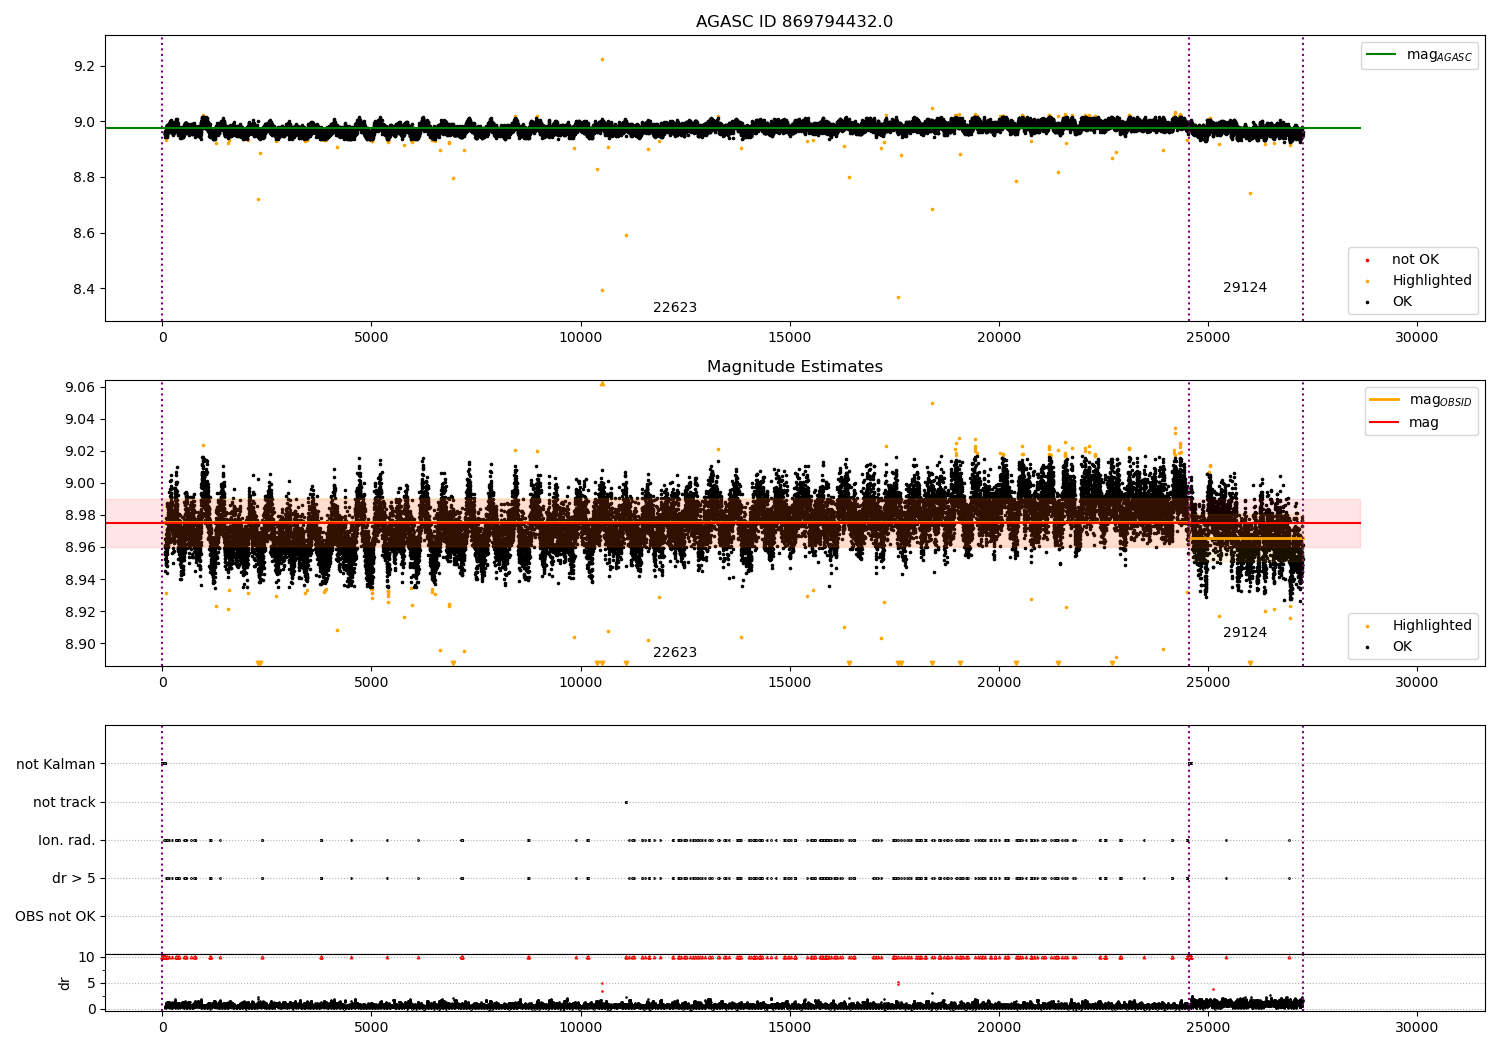
Task: Select 'OK' legend entry in the middle panel
Action: (x=1402, y=647)
